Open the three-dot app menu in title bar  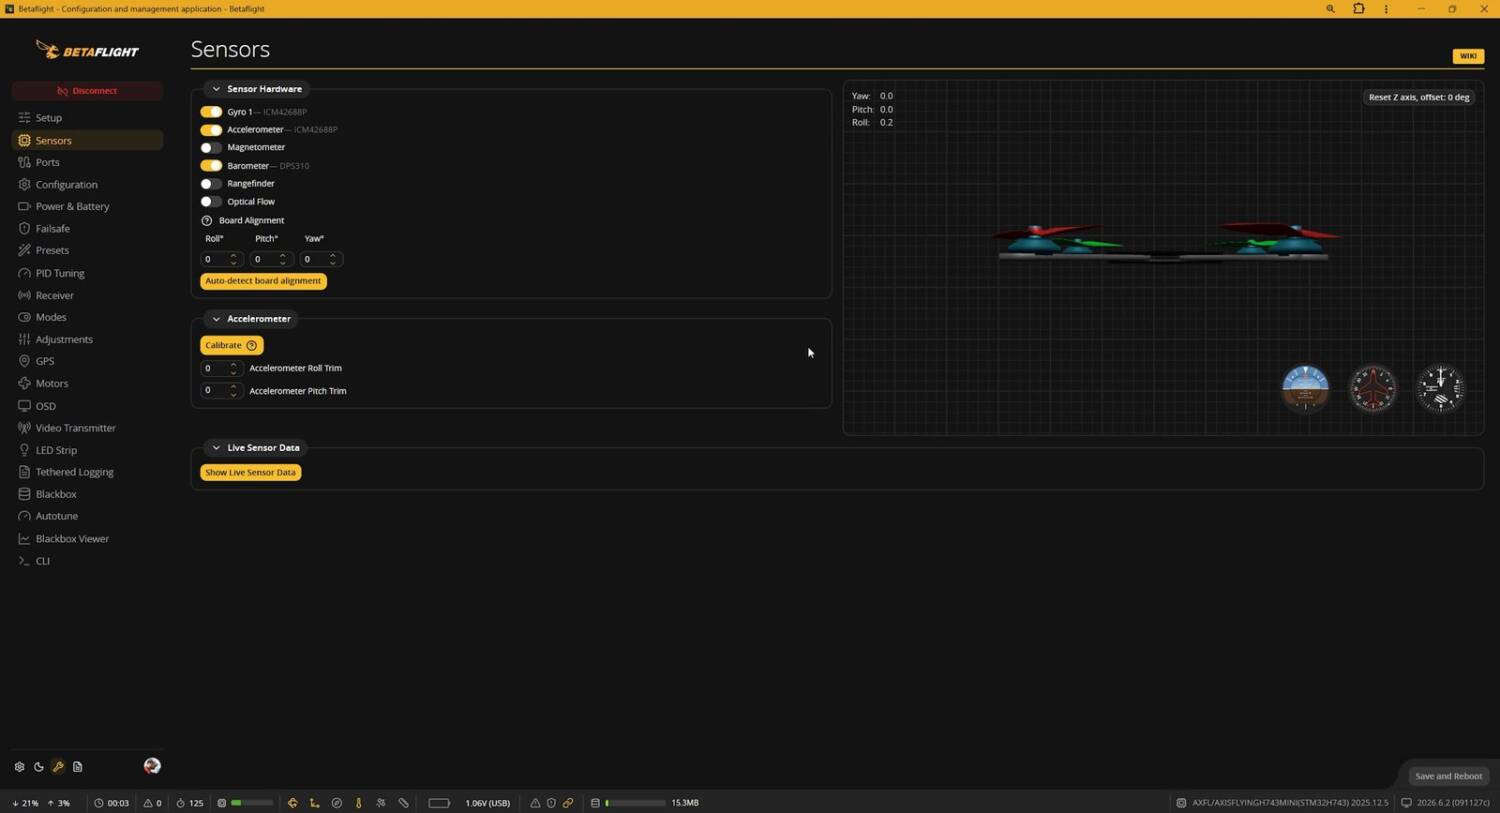click(1386, 9)
